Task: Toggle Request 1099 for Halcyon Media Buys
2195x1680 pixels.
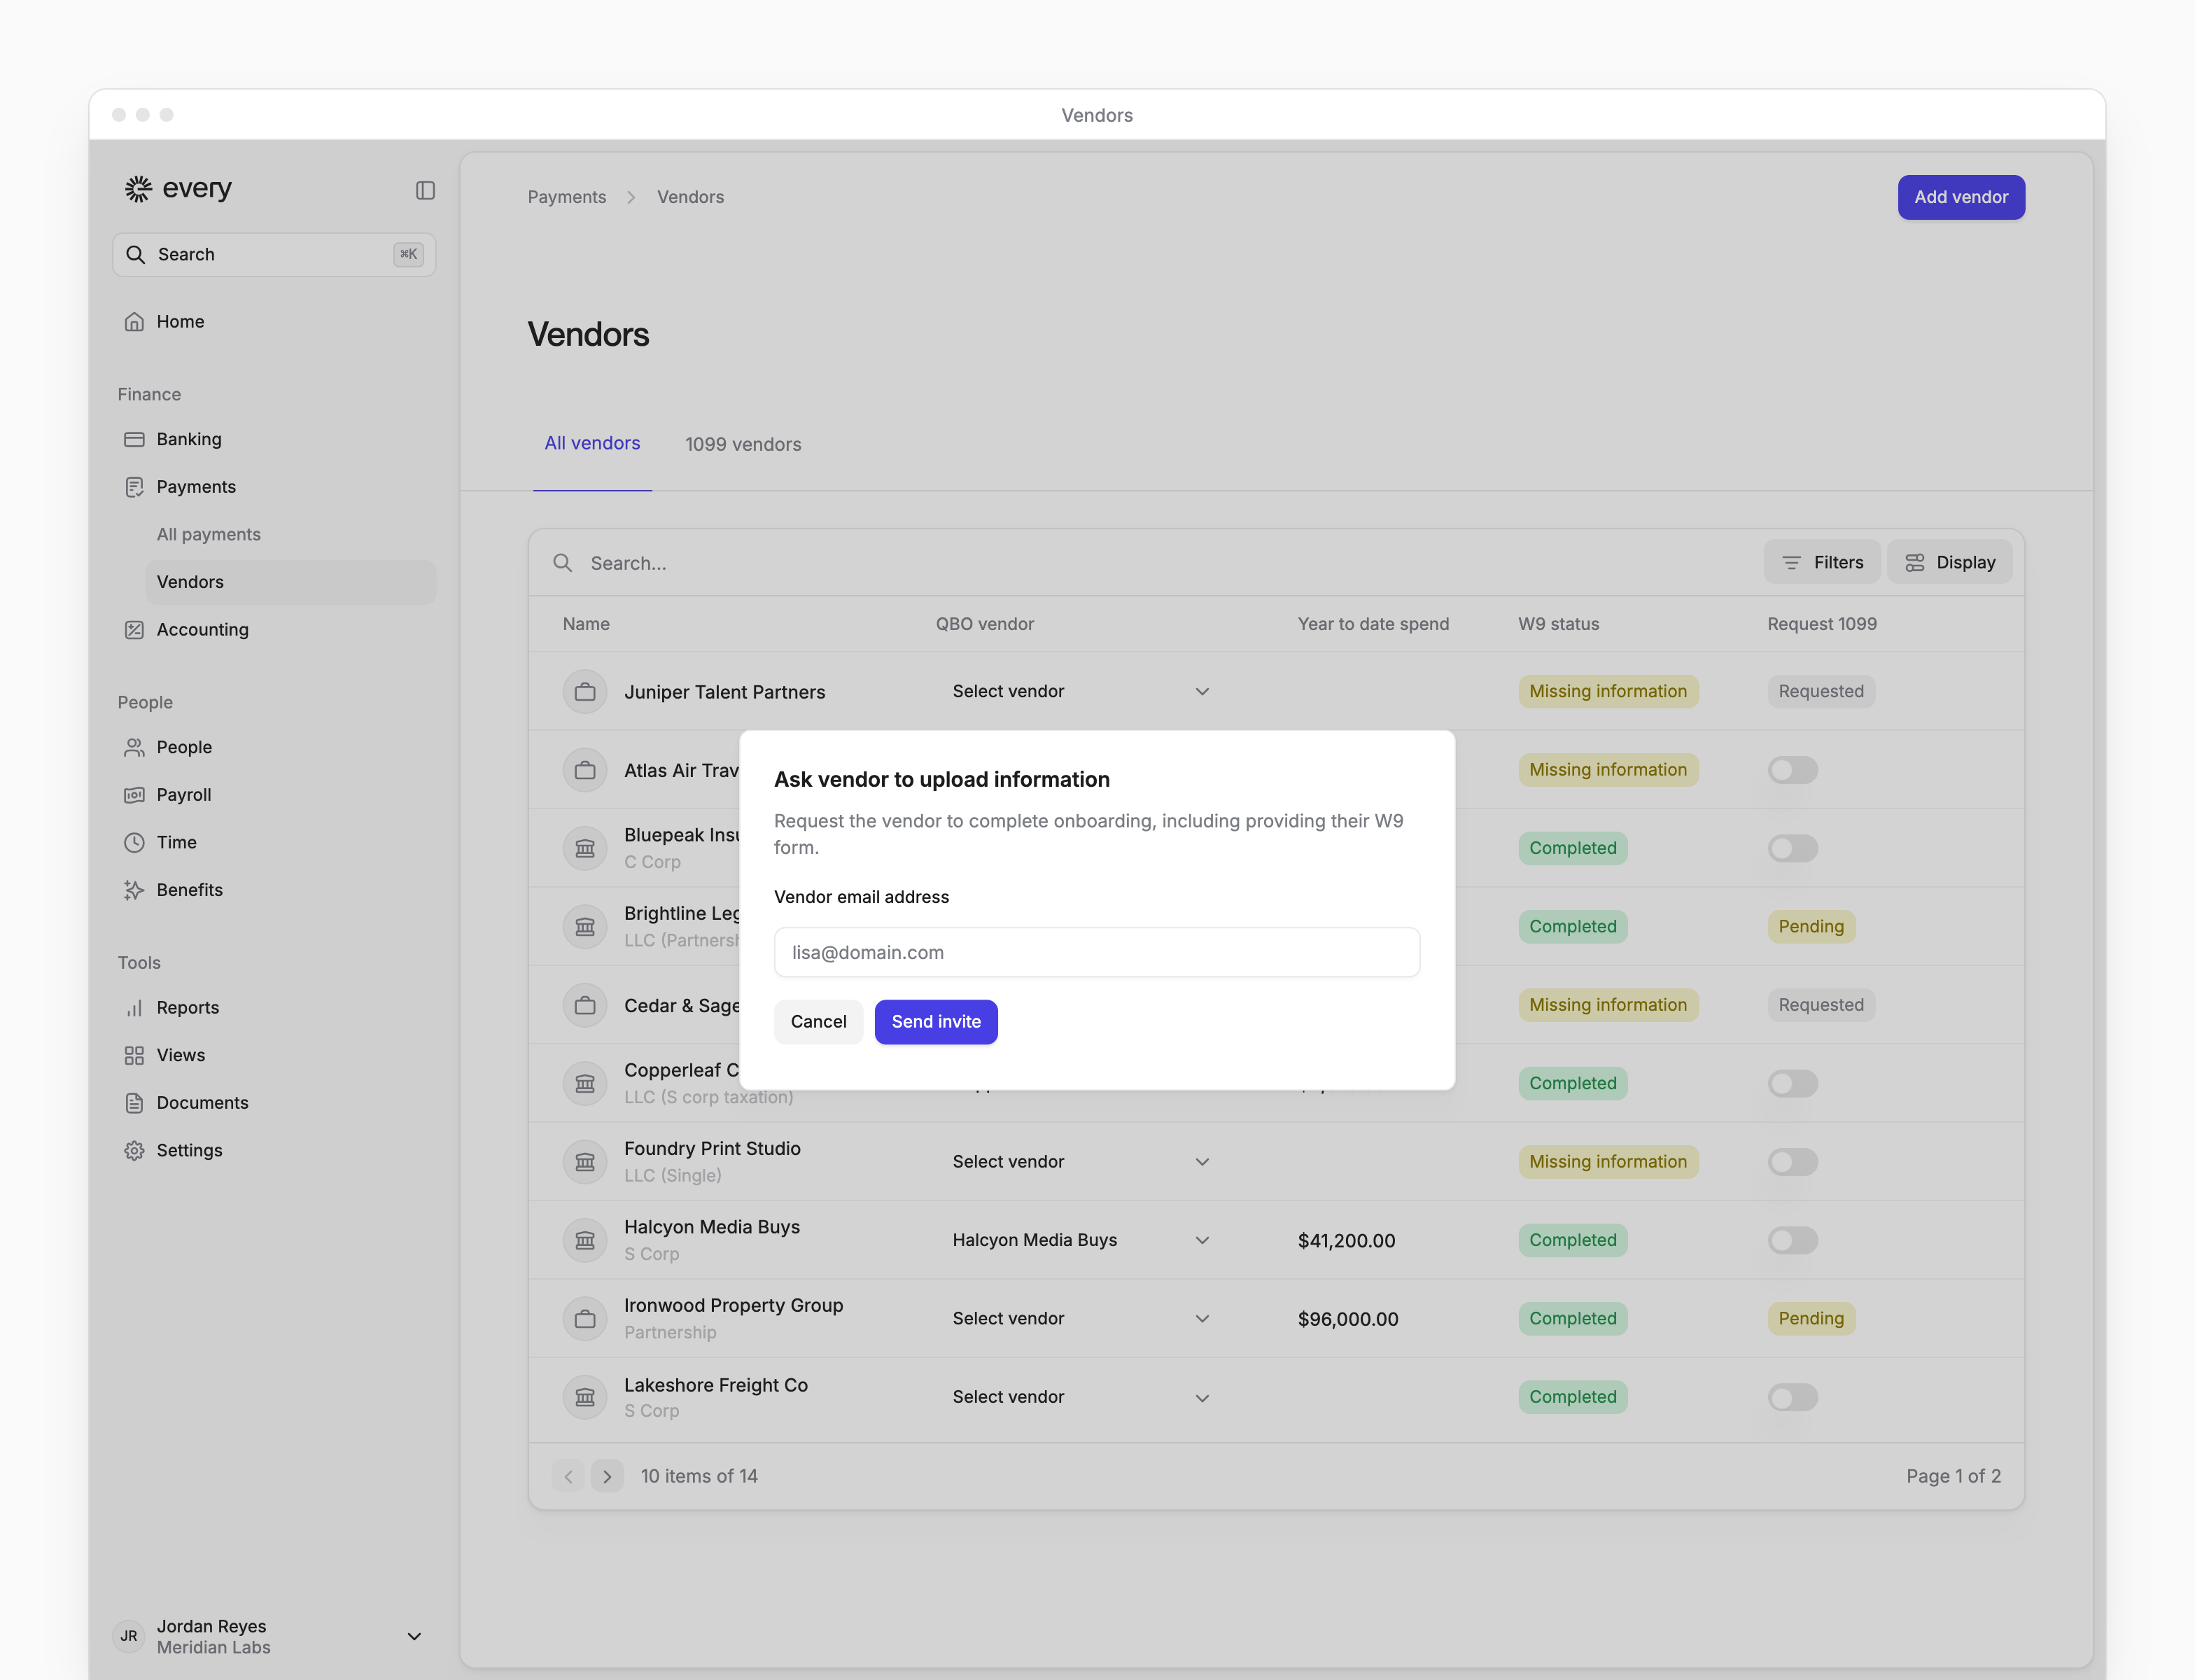Action: tap(1792, 1240)
